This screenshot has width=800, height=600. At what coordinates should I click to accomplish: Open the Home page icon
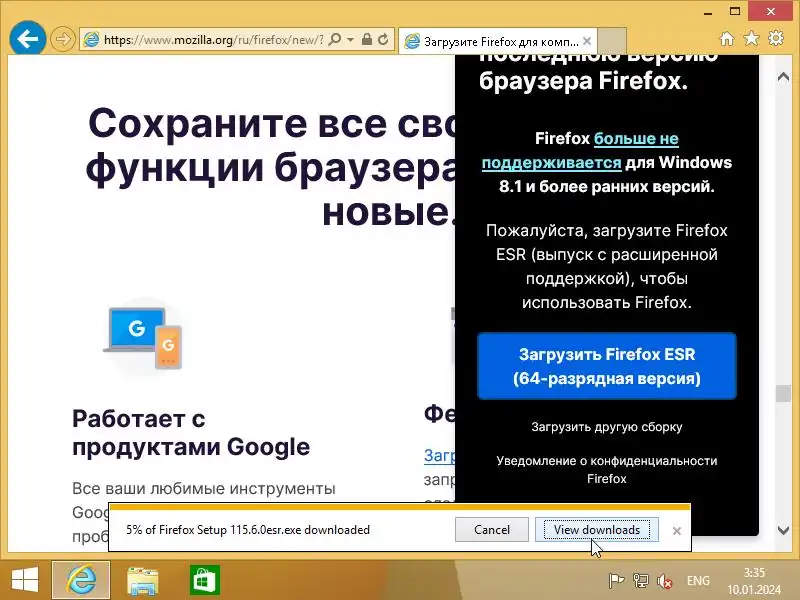point(727,39)
